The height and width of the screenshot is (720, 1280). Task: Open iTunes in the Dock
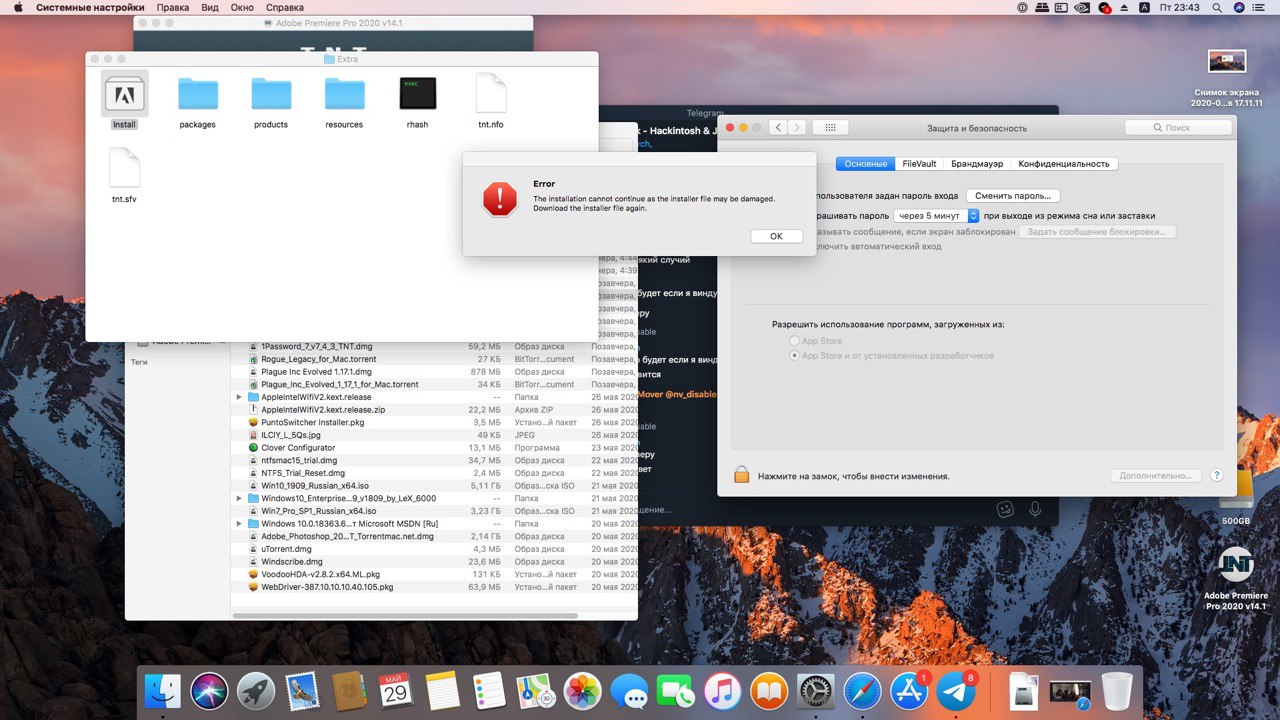point(722,691)
